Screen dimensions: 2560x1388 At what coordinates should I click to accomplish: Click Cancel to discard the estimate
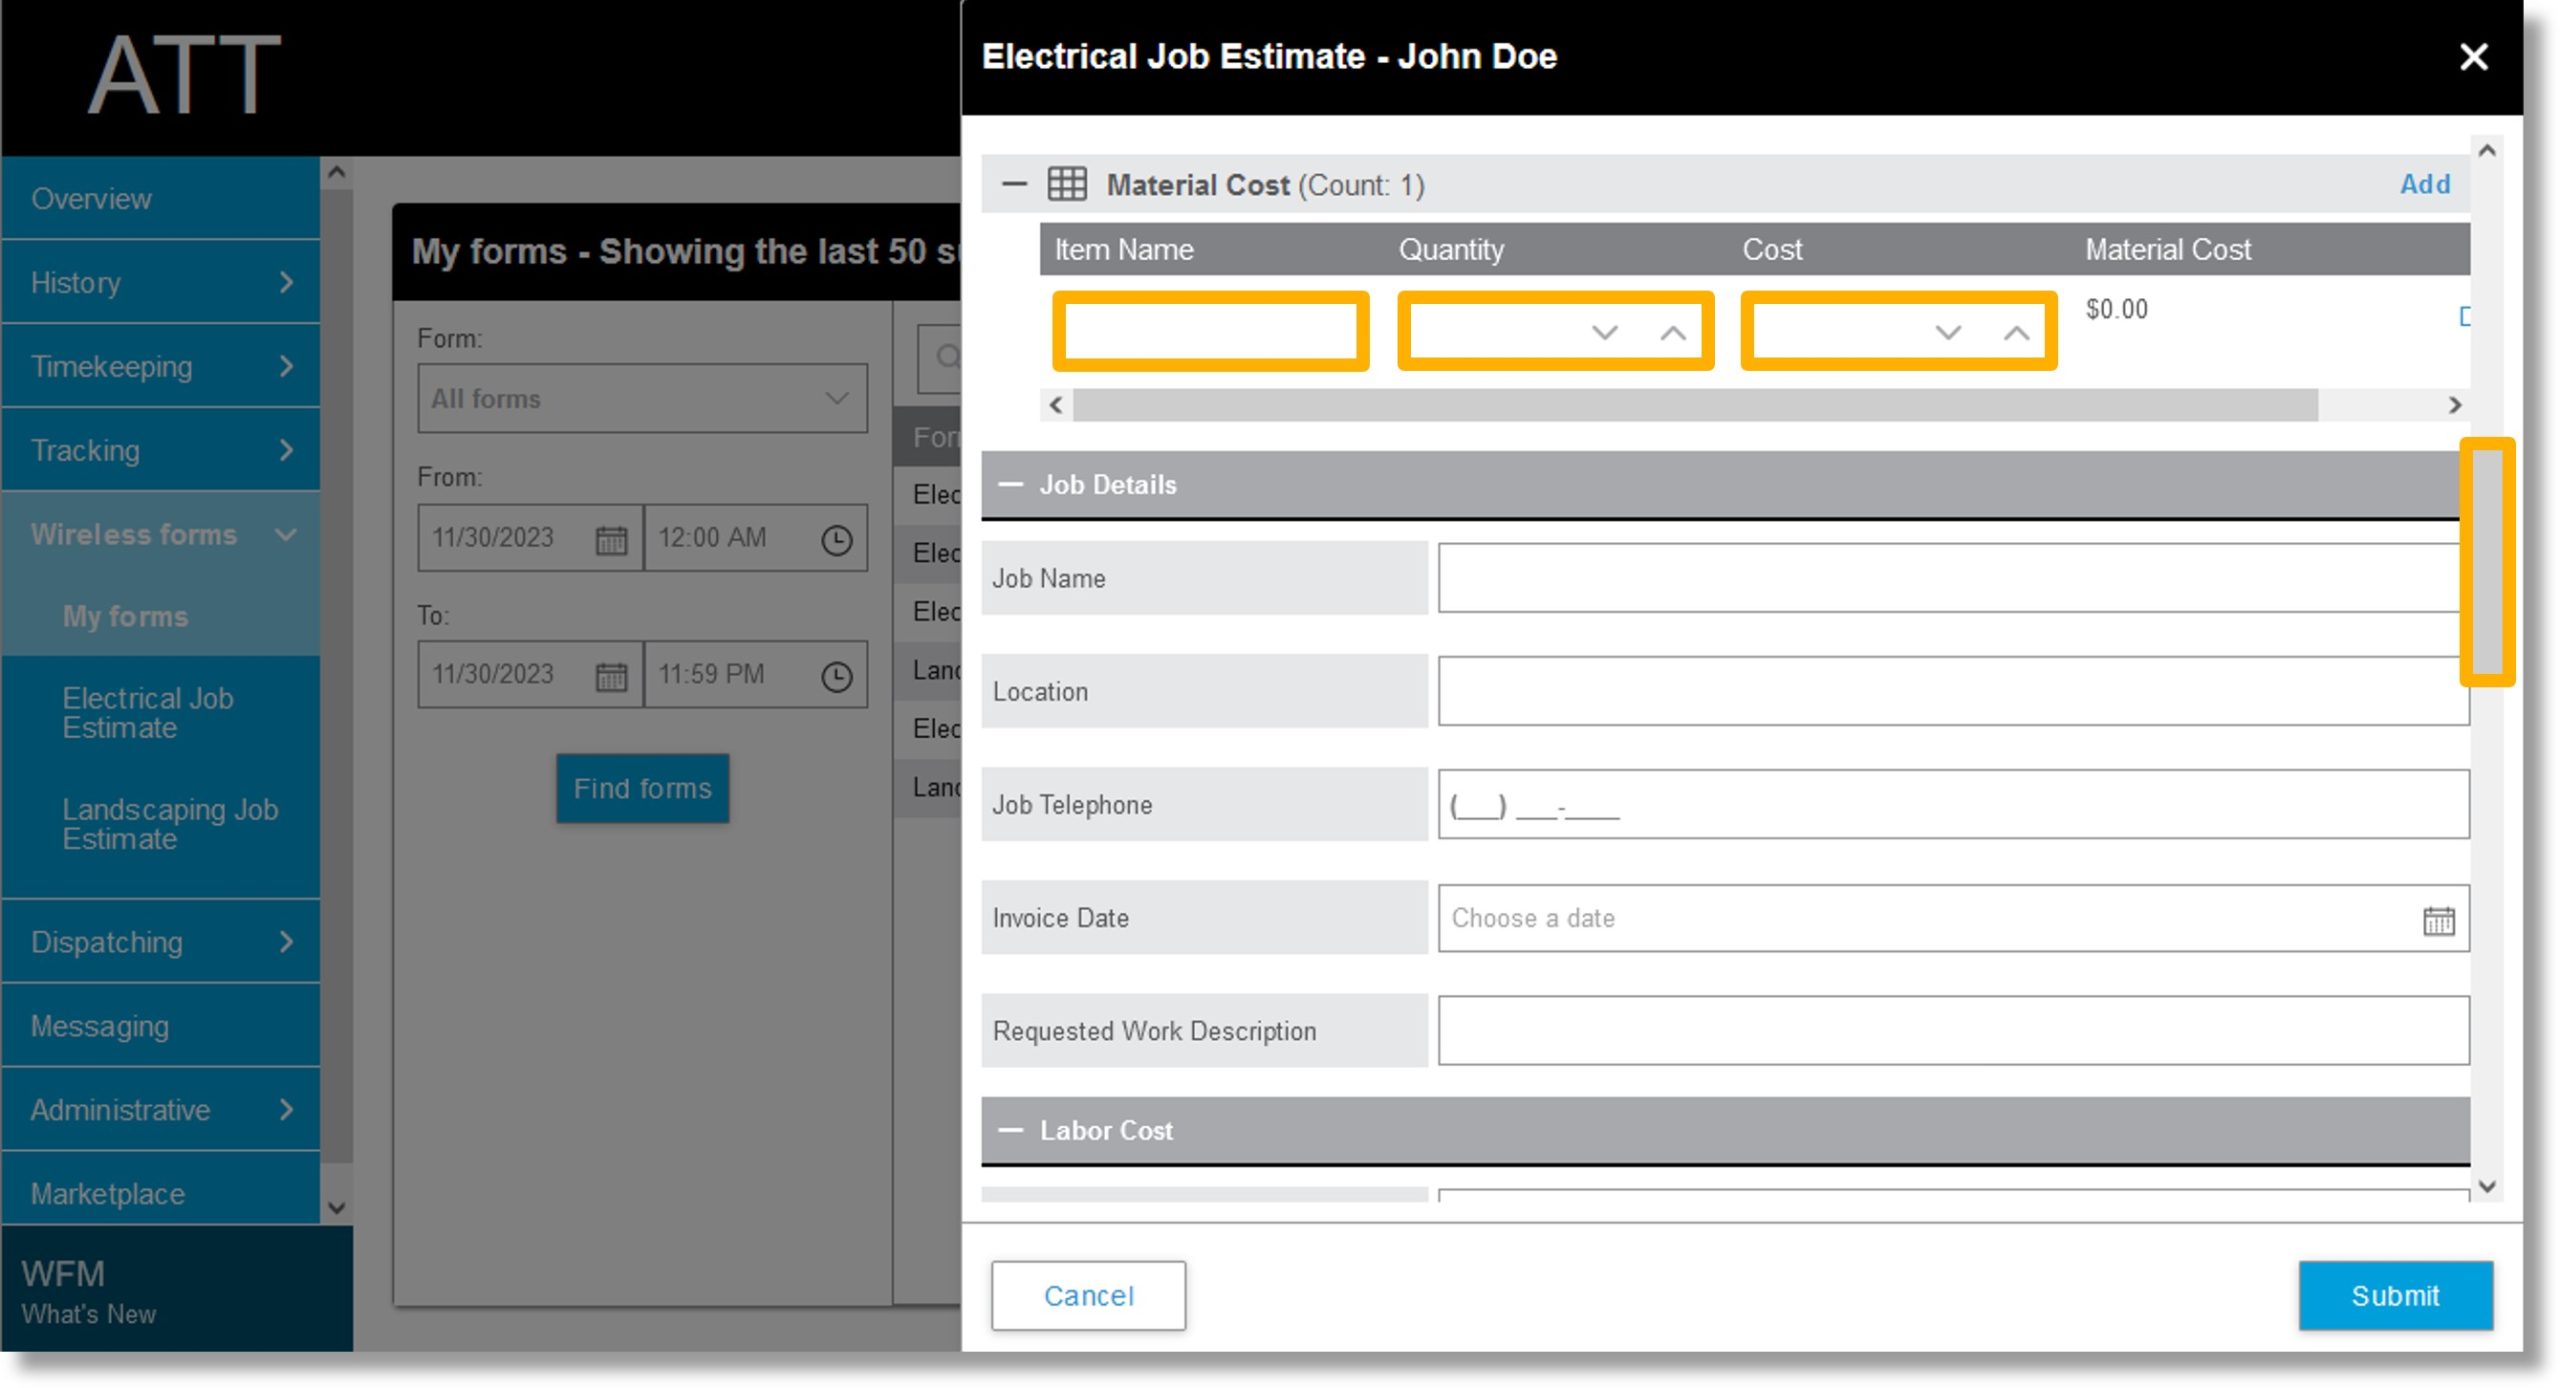point(1089,1294)
